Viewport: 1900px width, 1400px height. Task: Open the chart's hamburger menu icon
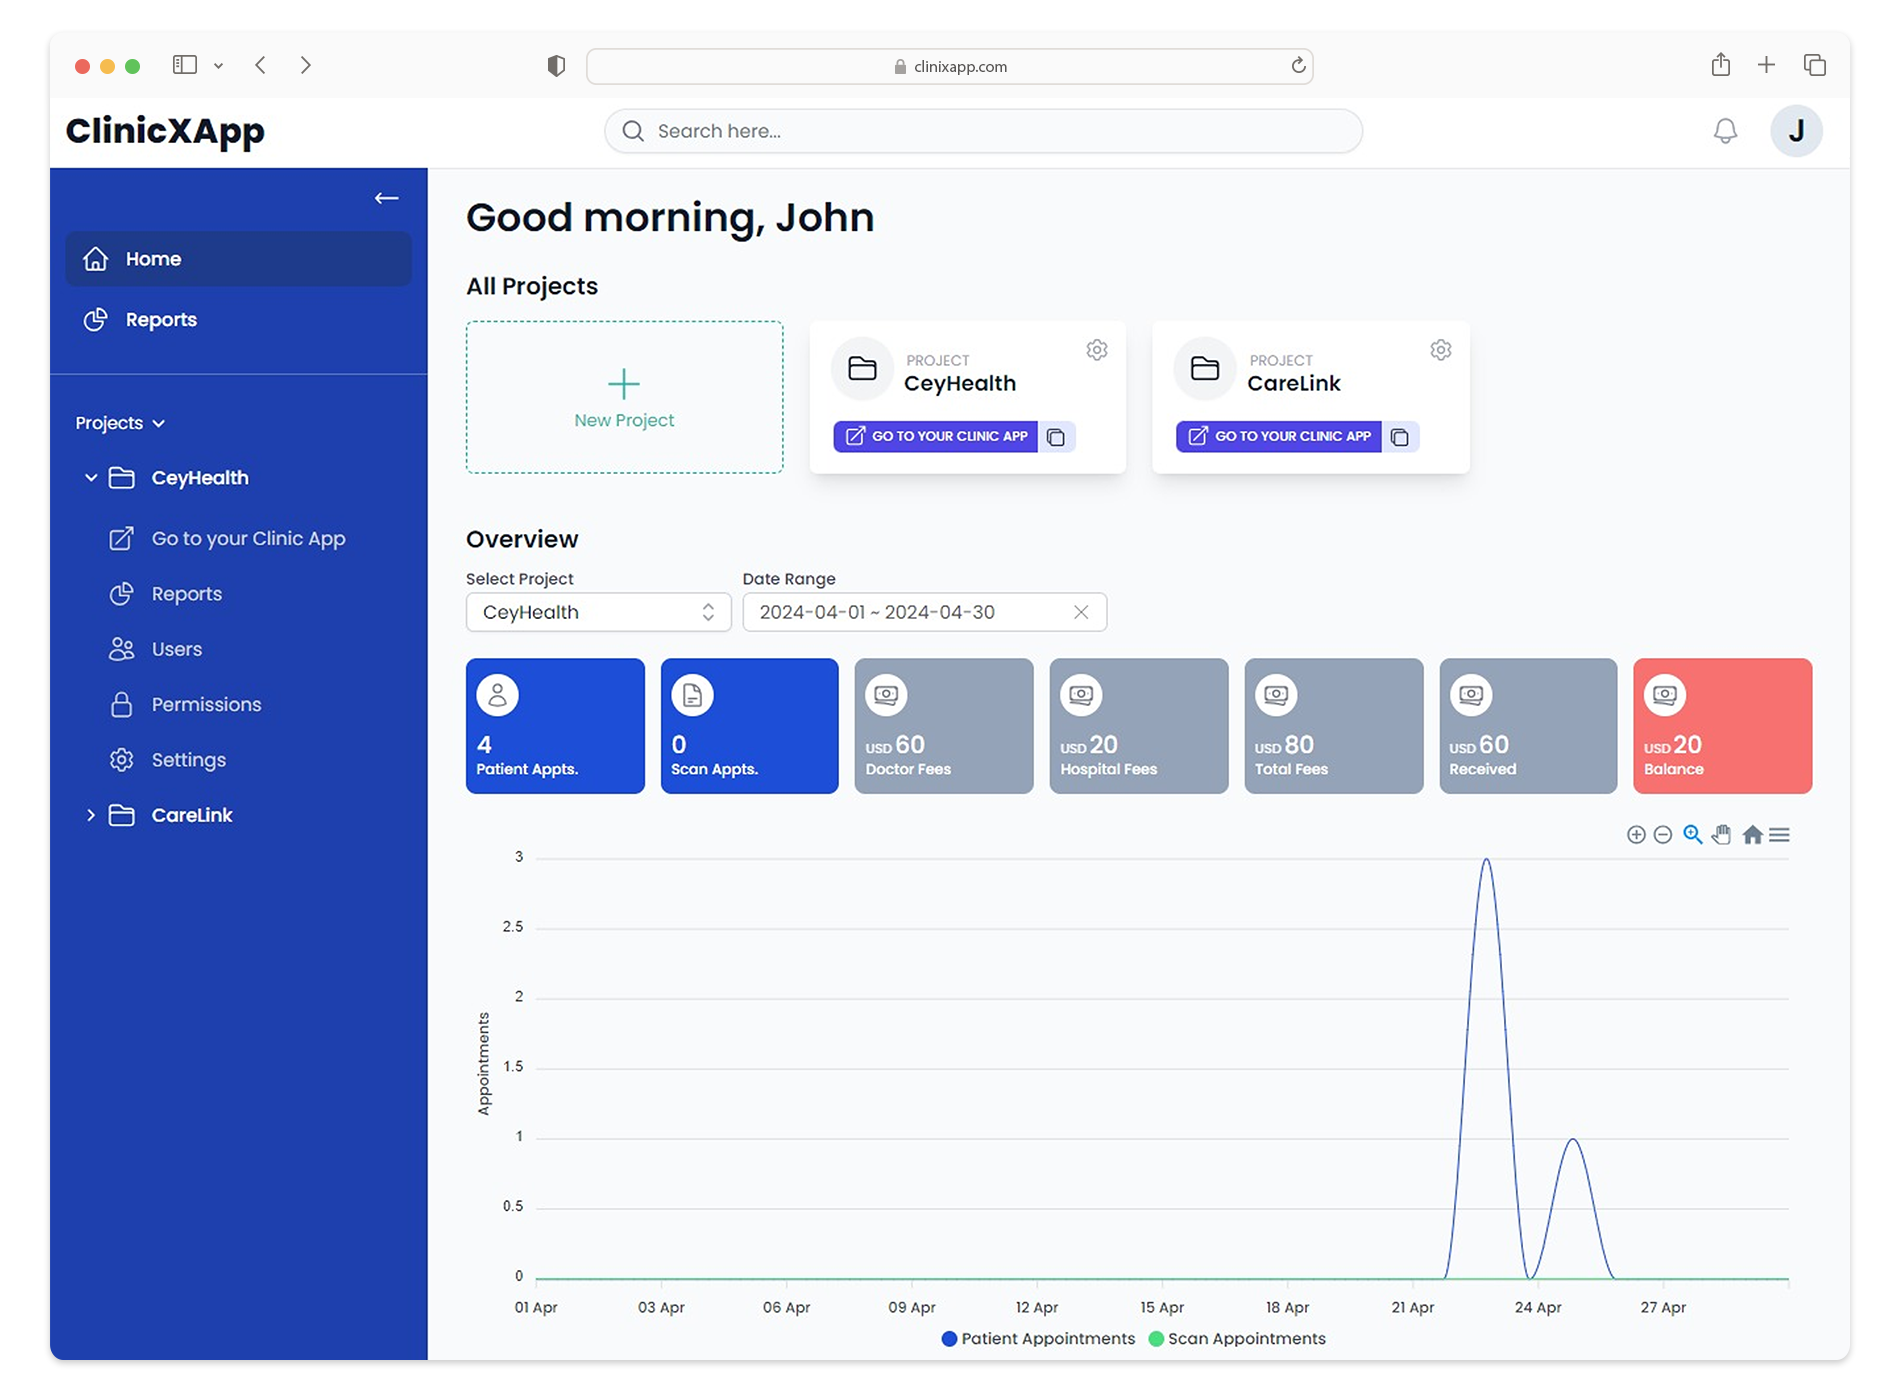pos(1780,835)
